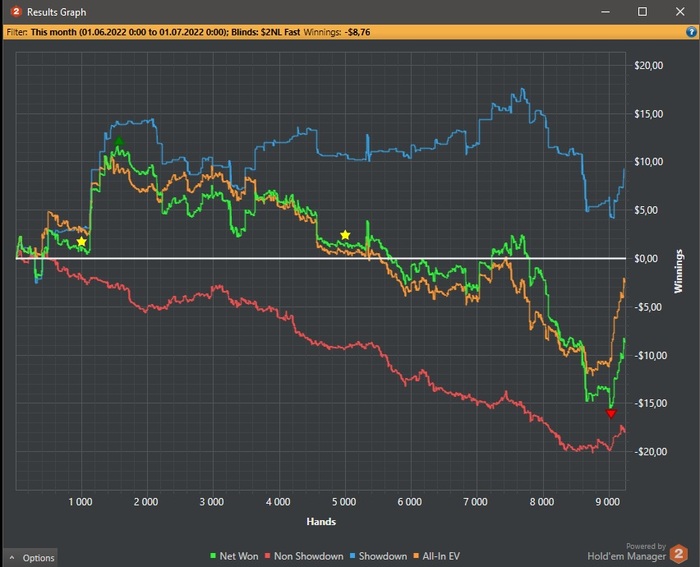The height and width of the screenshot is (567, 700).
Task: Maximize the Results Graph window
Action: [x=642, y=12]
